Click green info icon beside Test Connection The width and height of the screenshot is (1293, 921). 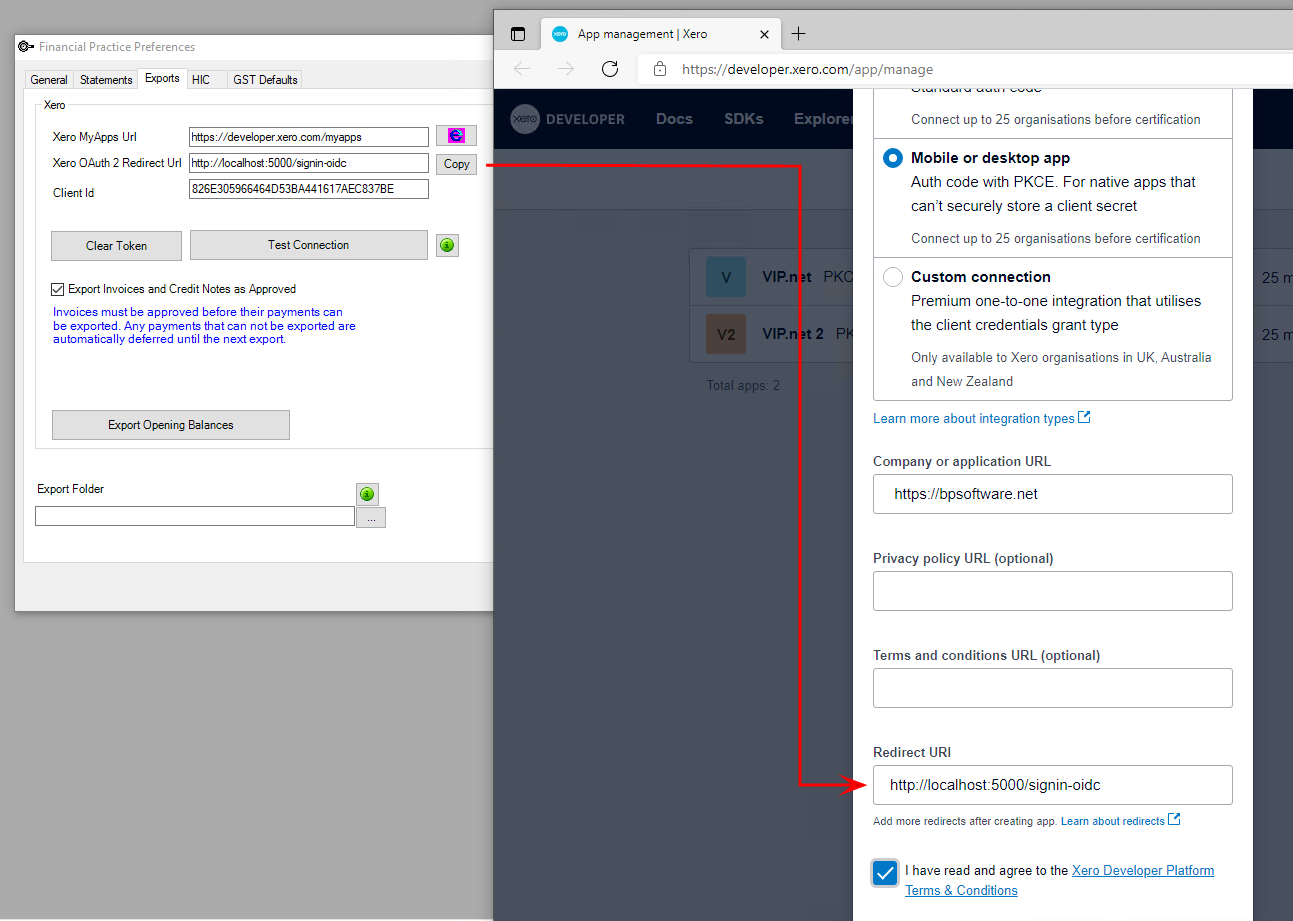(x=447, y=245)
